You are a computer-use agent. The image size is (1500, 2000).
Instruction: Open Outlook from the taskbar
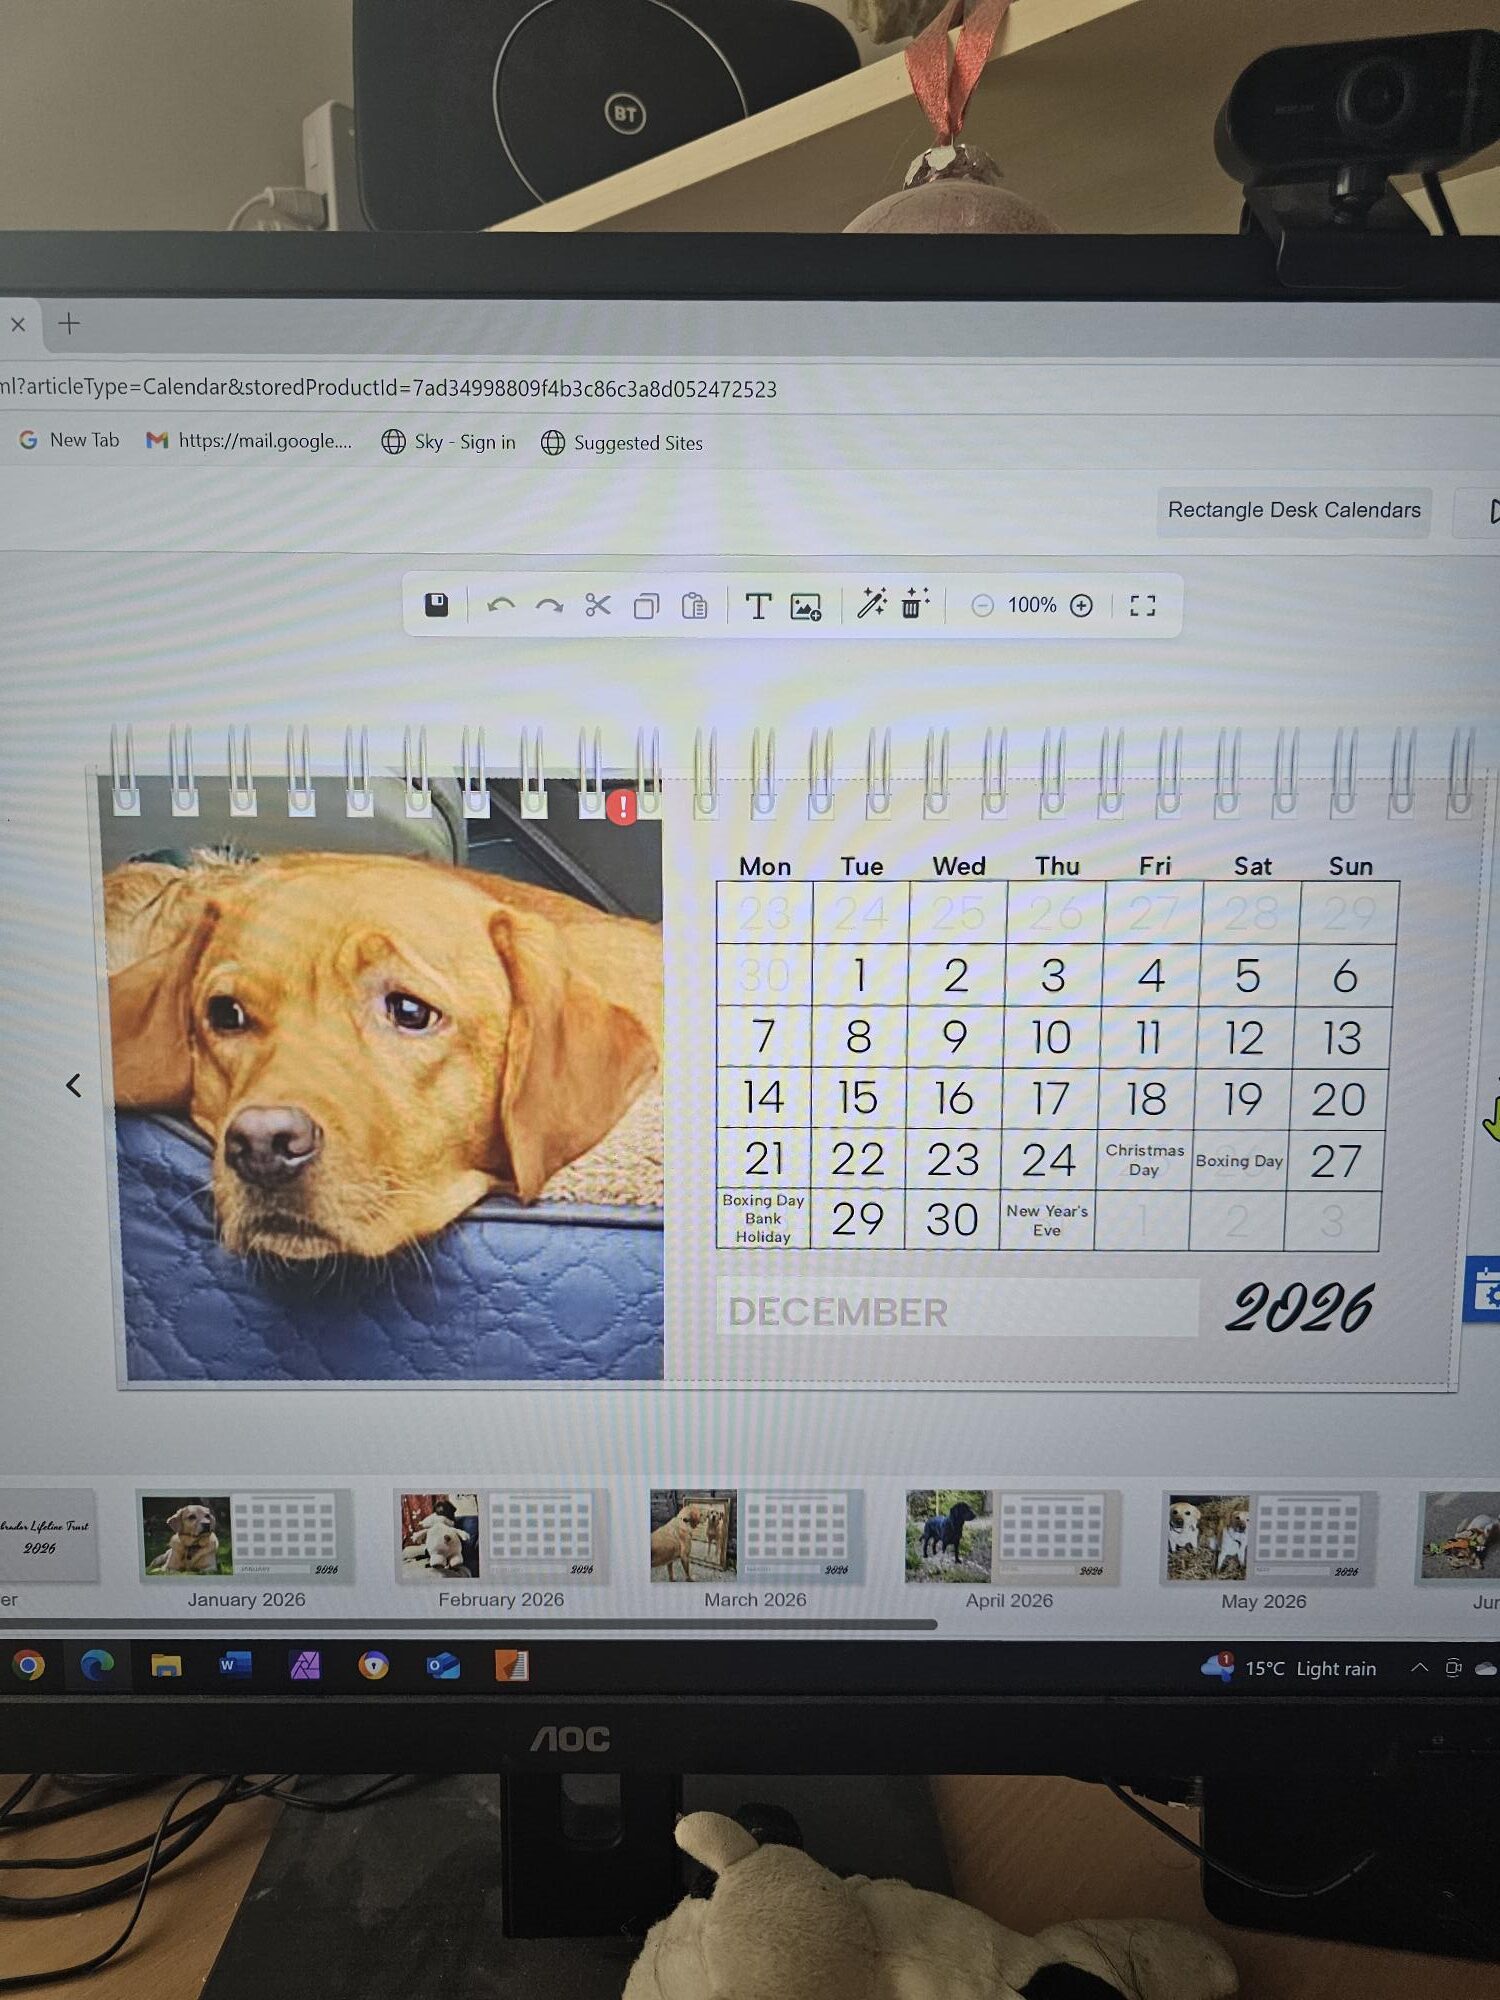[443, 1666]
